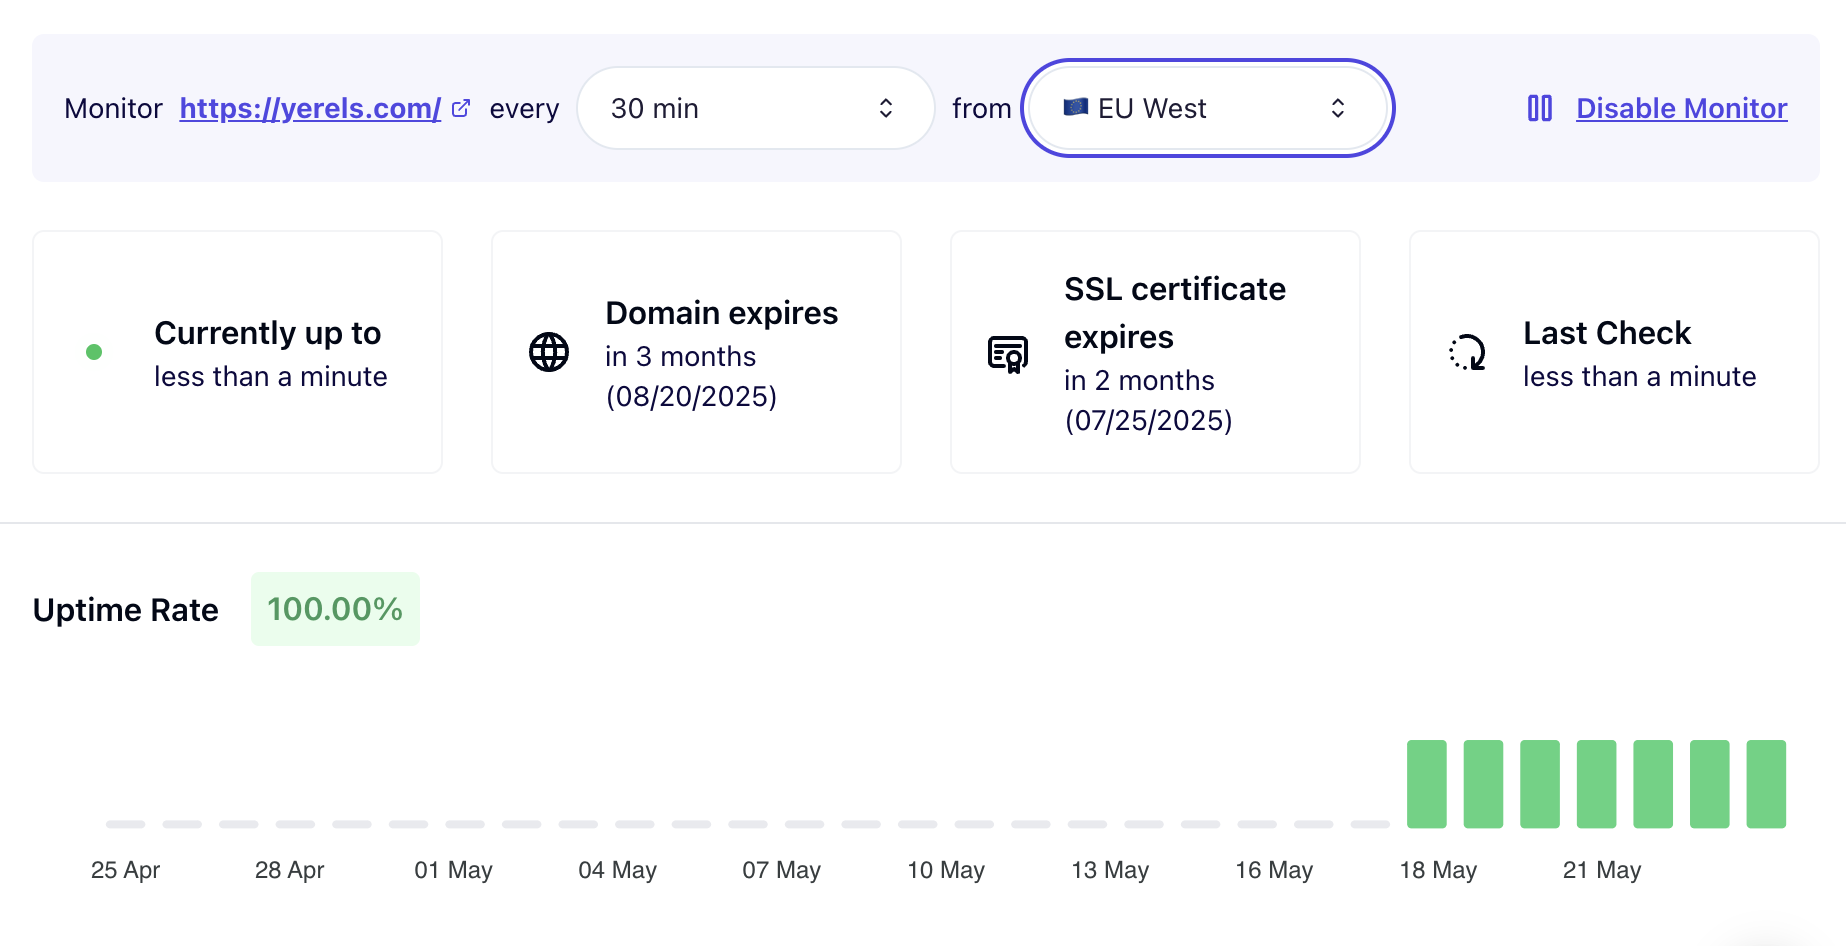Open the https://yerels.com/ monitor link

click(310, 108)
